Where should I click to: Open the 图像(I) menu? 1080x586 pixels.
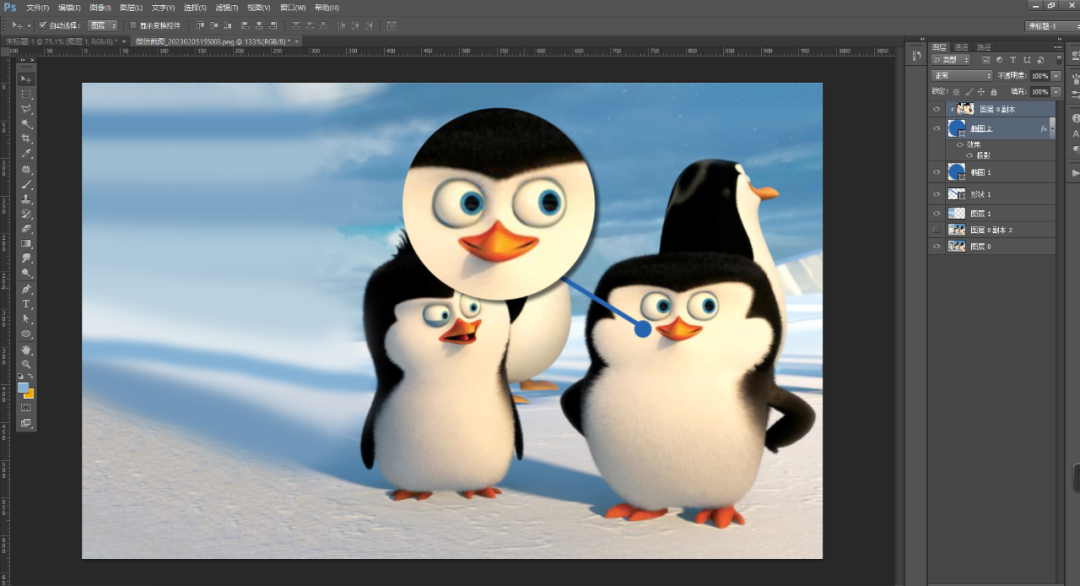[x=100, y=8]
